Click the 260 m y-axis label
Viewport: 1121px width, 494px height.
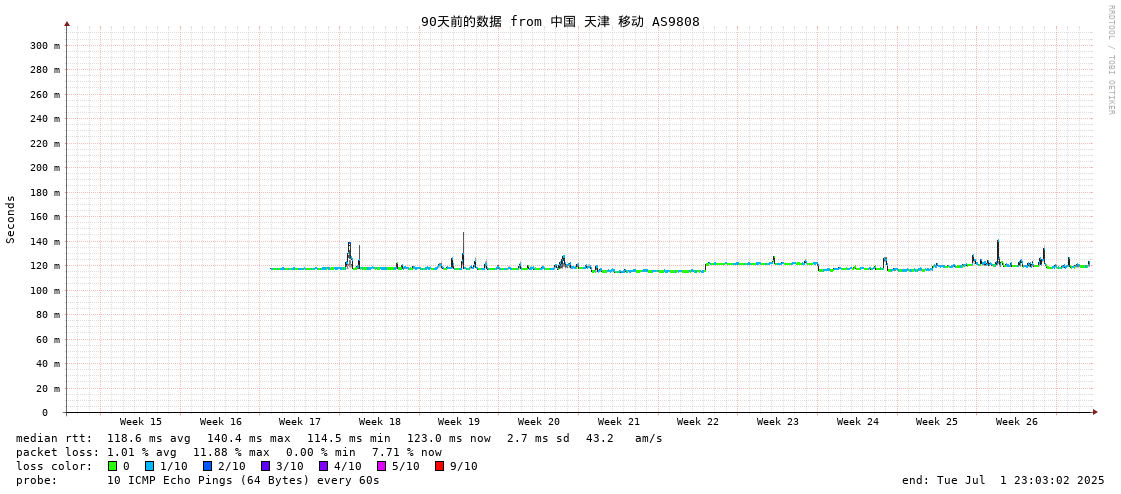tap(45, 94)
